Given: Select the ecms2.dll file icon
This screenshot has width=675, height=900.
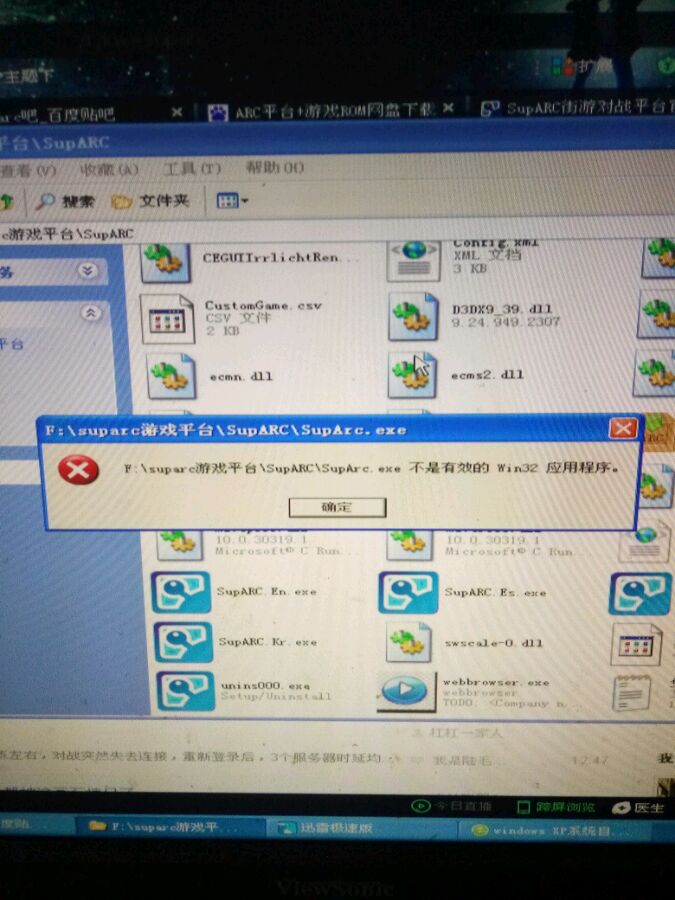Looking at the screenshot, I should (412, 375).
